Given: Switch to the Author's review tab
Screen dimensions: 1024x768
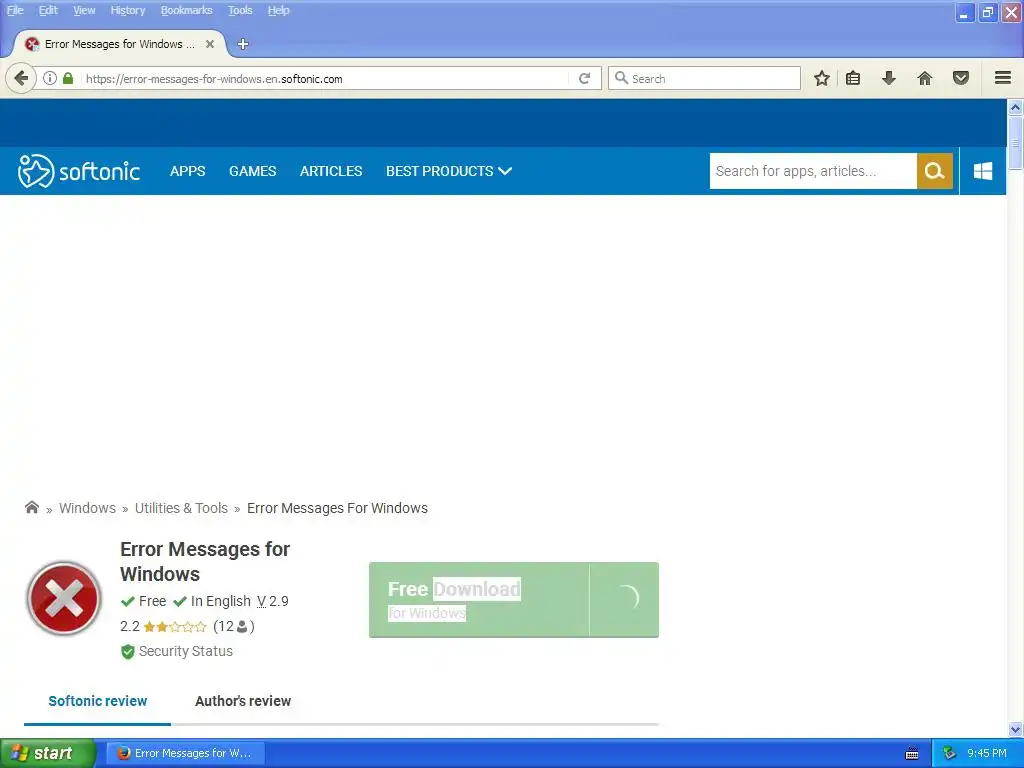Looking at the screenshot, I should 242,701.
